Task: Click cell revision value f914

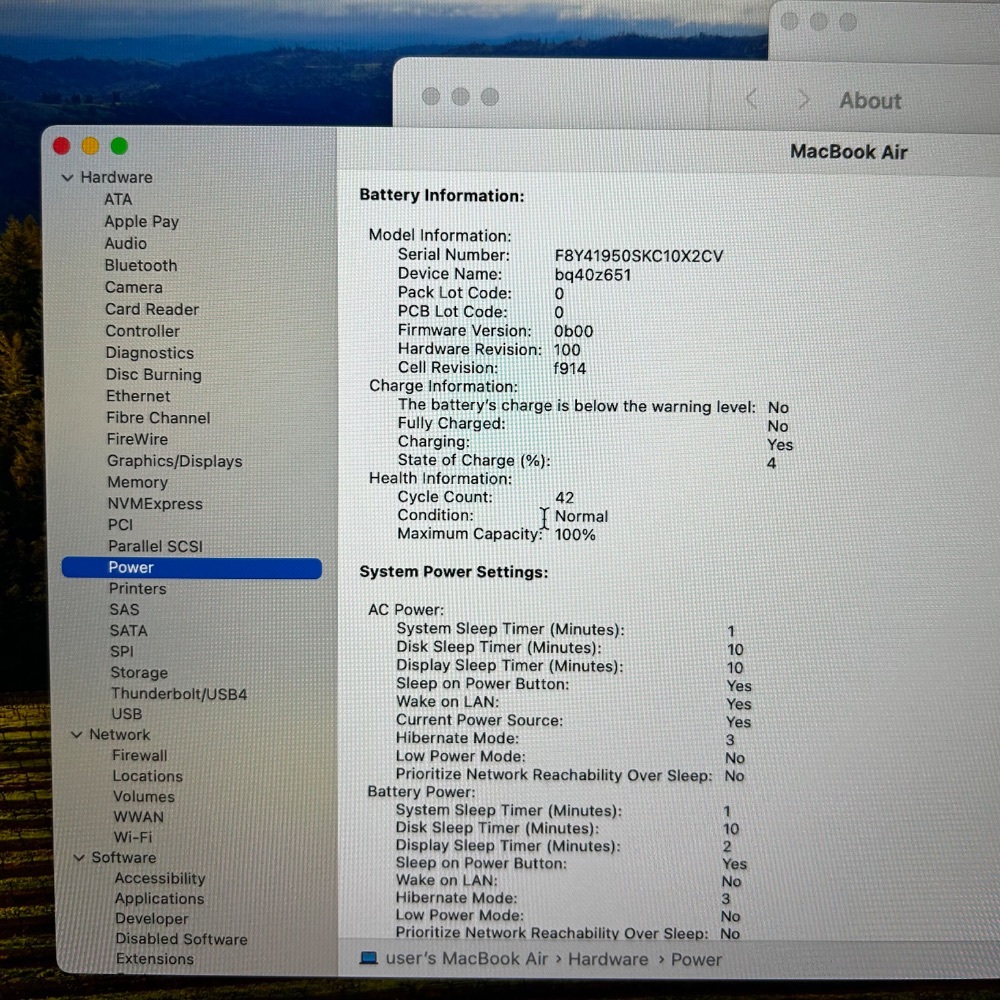Action: tap(570, 369)
